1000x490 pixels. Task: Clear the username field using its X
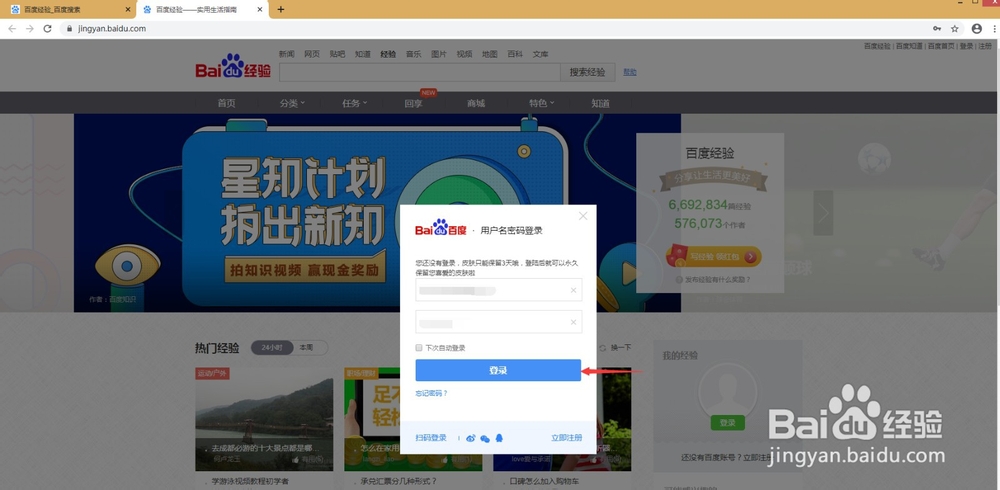(x=573, y=290)
